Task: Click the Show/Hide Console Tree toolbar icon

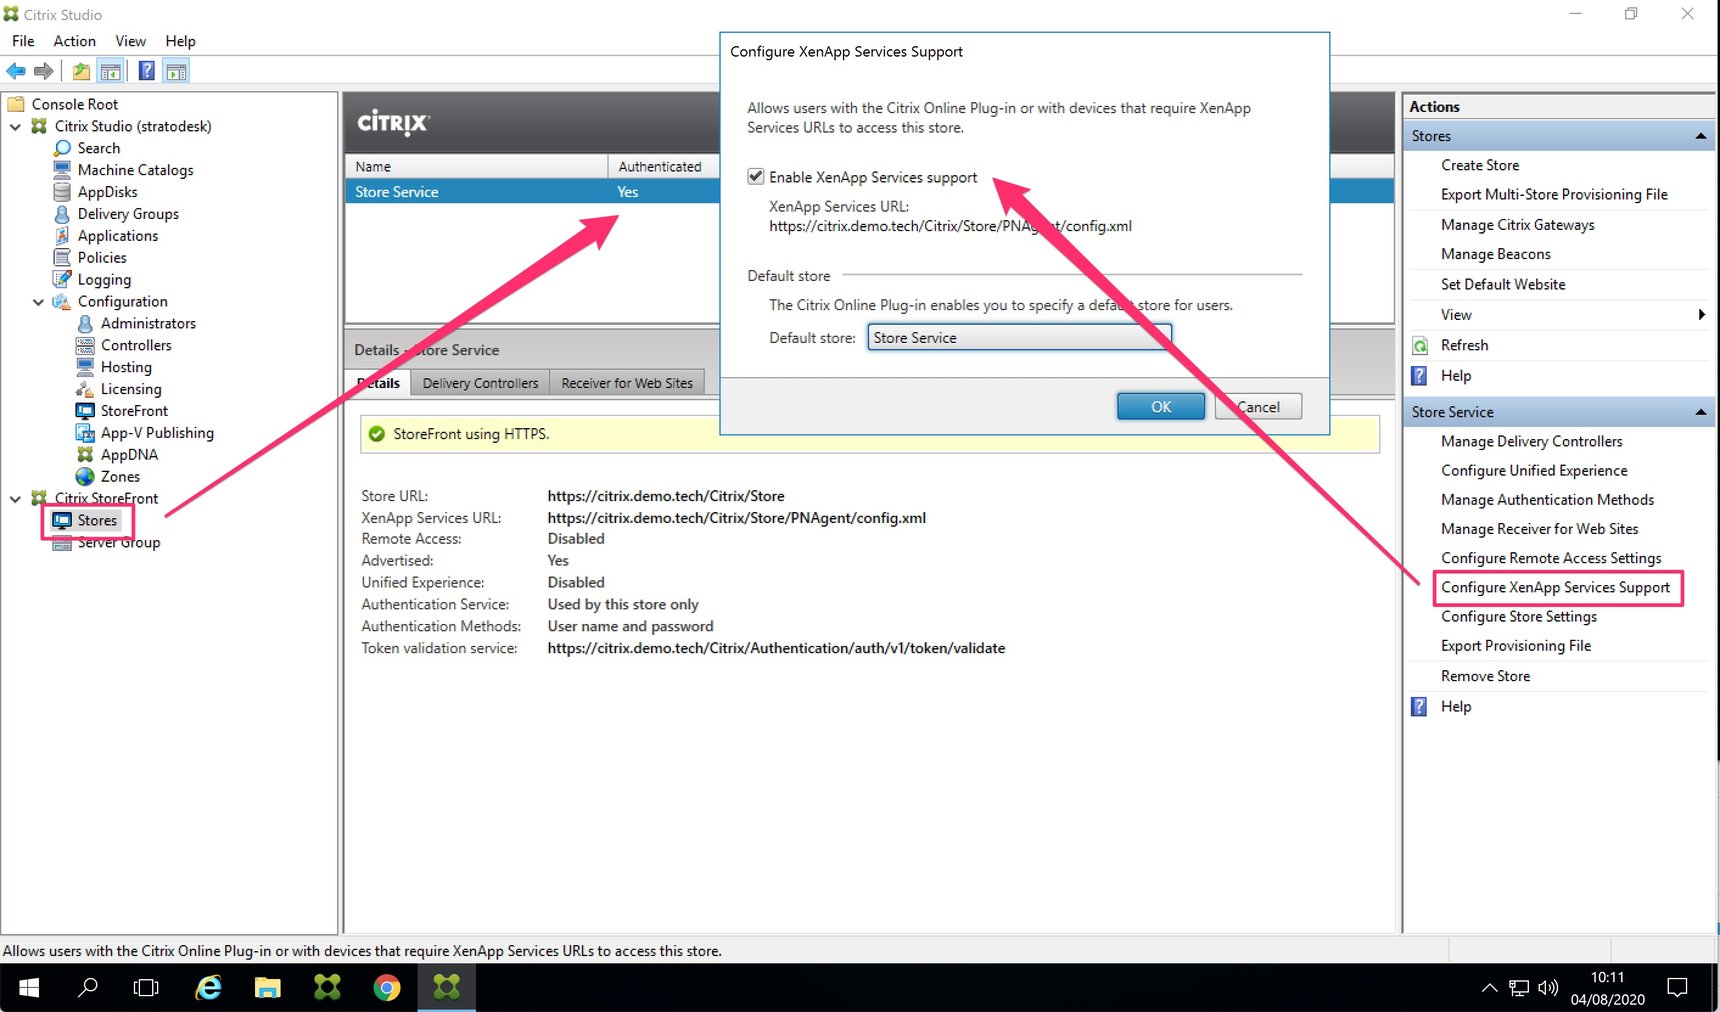Action: coord(111,71)
